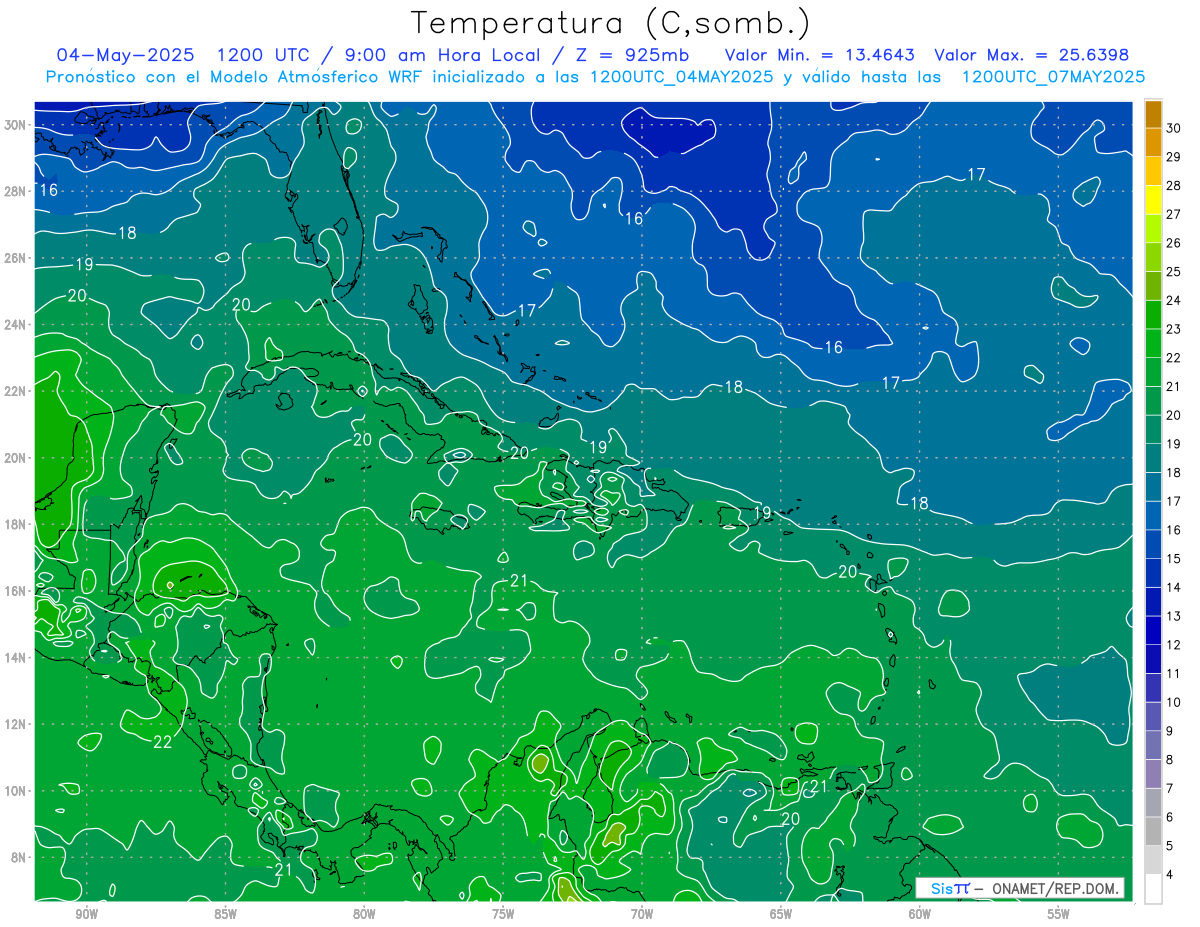Click the "25" value on the color scale
Screen dimensions: 1200x927
(x=1174, y=272)
